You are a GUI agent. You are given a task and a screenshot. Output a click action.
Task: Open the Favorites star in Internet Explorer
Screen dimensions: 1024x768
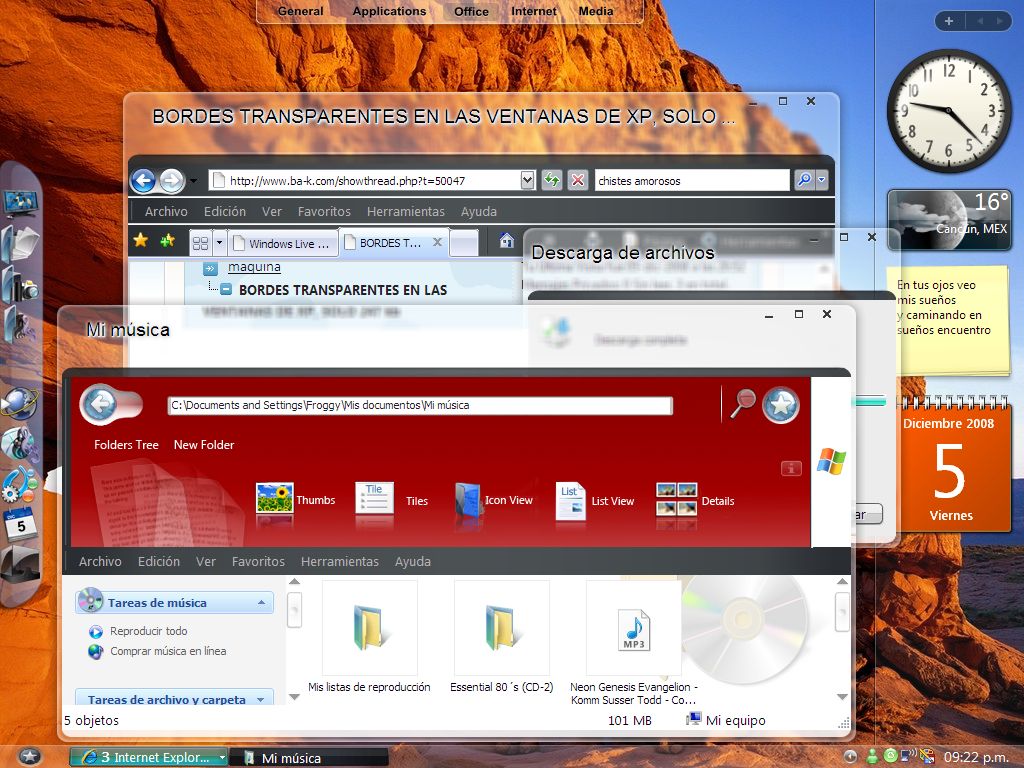pyautogui.click(x=140, y=241)
